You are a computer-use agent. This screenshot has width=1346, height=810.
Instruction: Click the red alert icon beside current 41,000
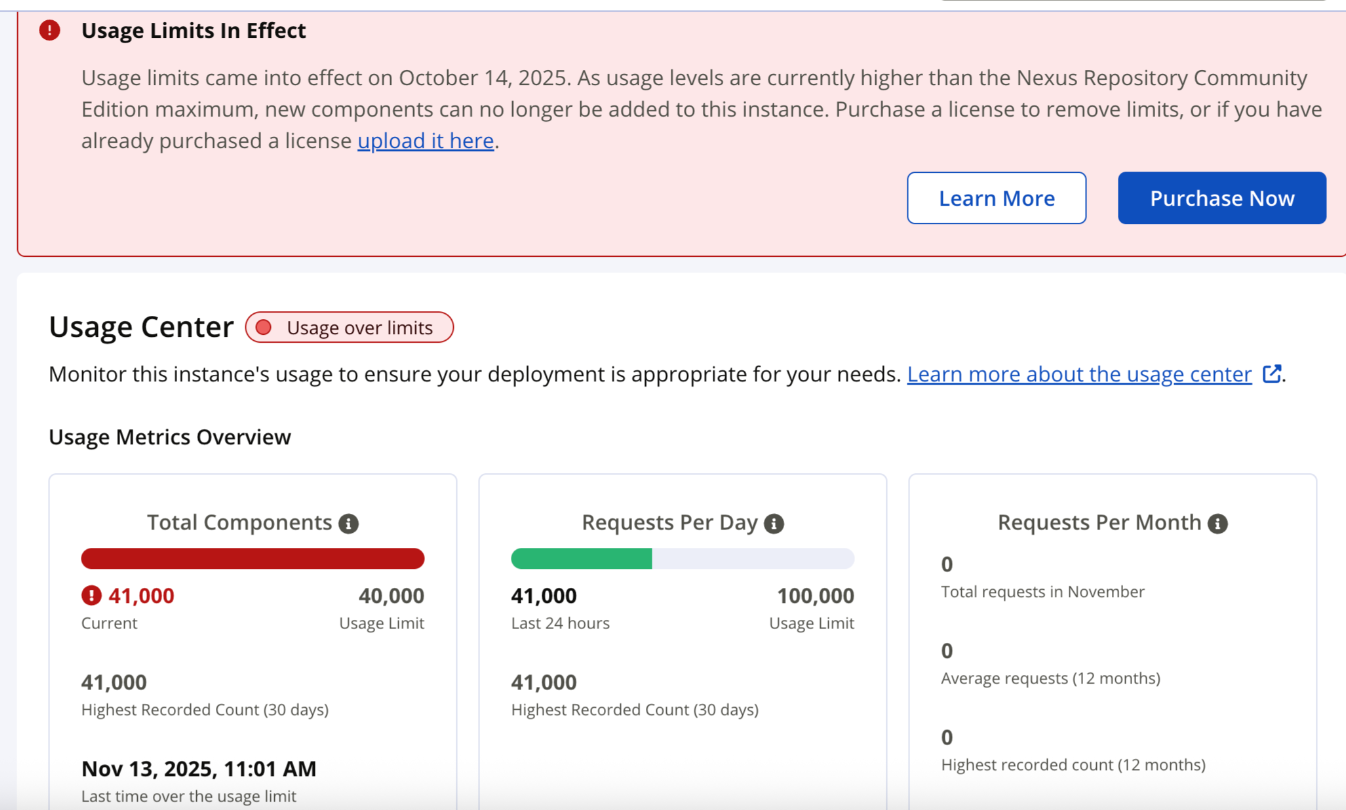(x=92, y=596)
